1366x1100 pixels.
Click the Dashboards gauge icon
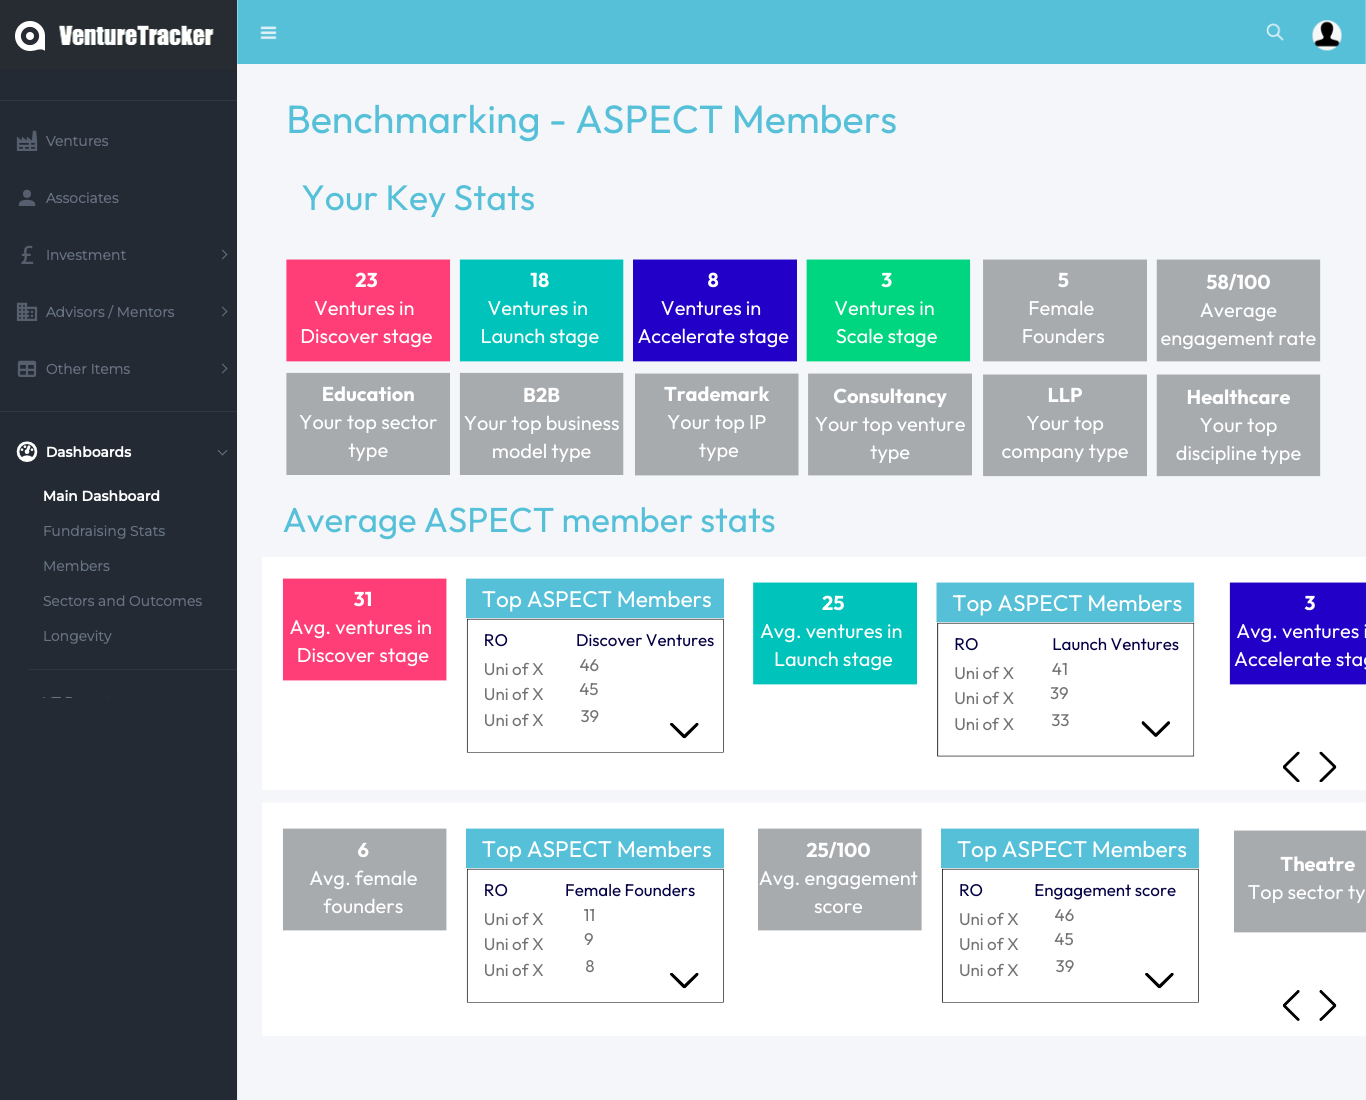pos(27,452)
